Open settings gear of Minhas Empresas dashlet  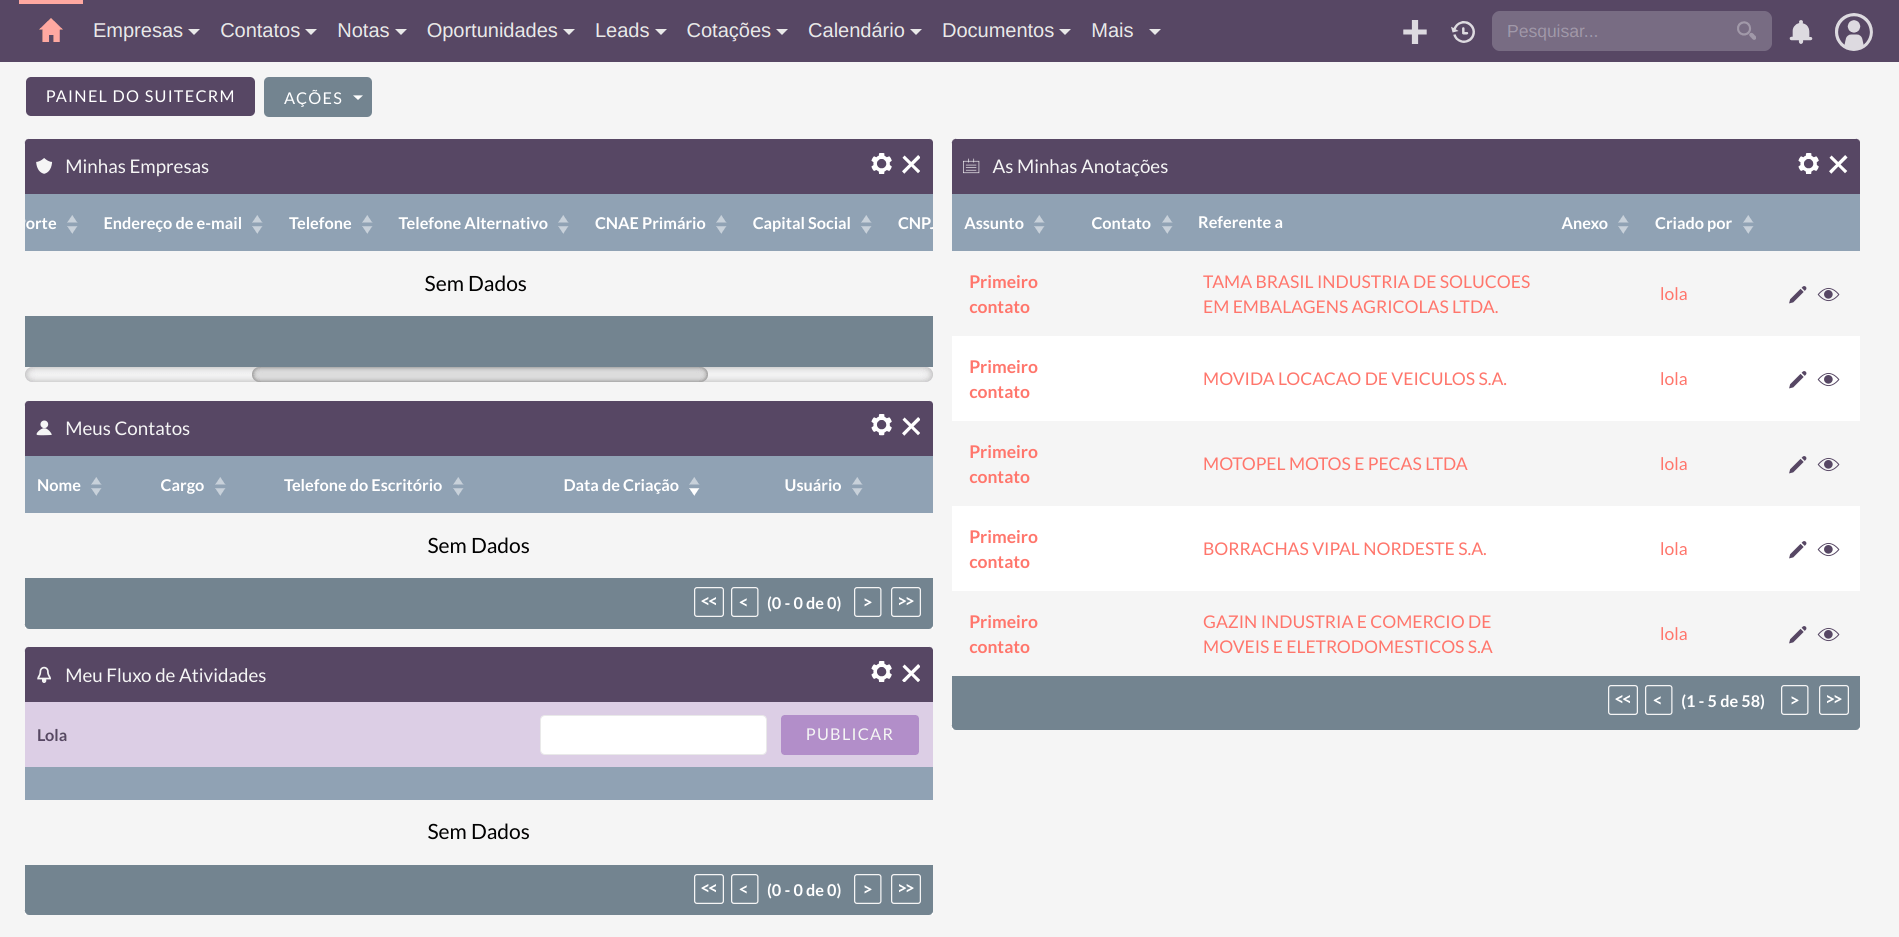click(x=881, y=164)
